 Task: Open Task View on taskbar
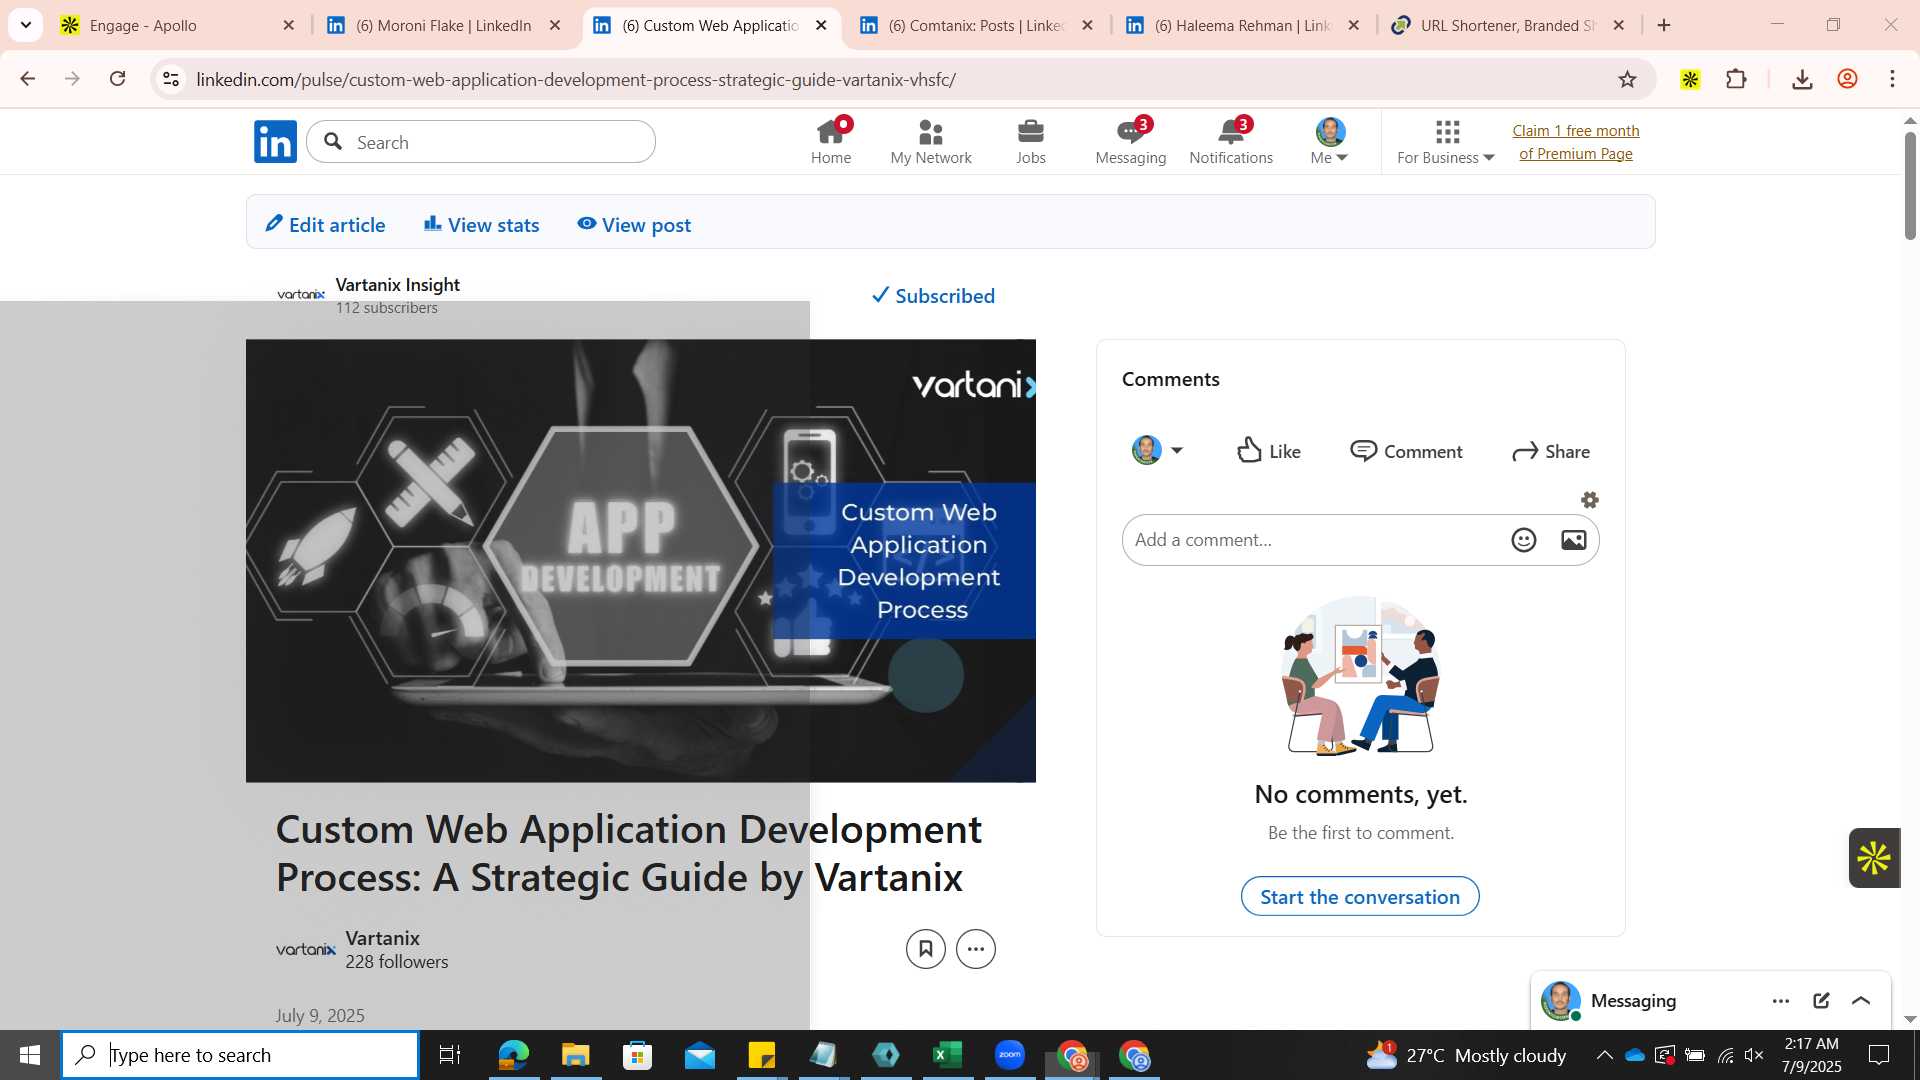(x=450, y=1055)
